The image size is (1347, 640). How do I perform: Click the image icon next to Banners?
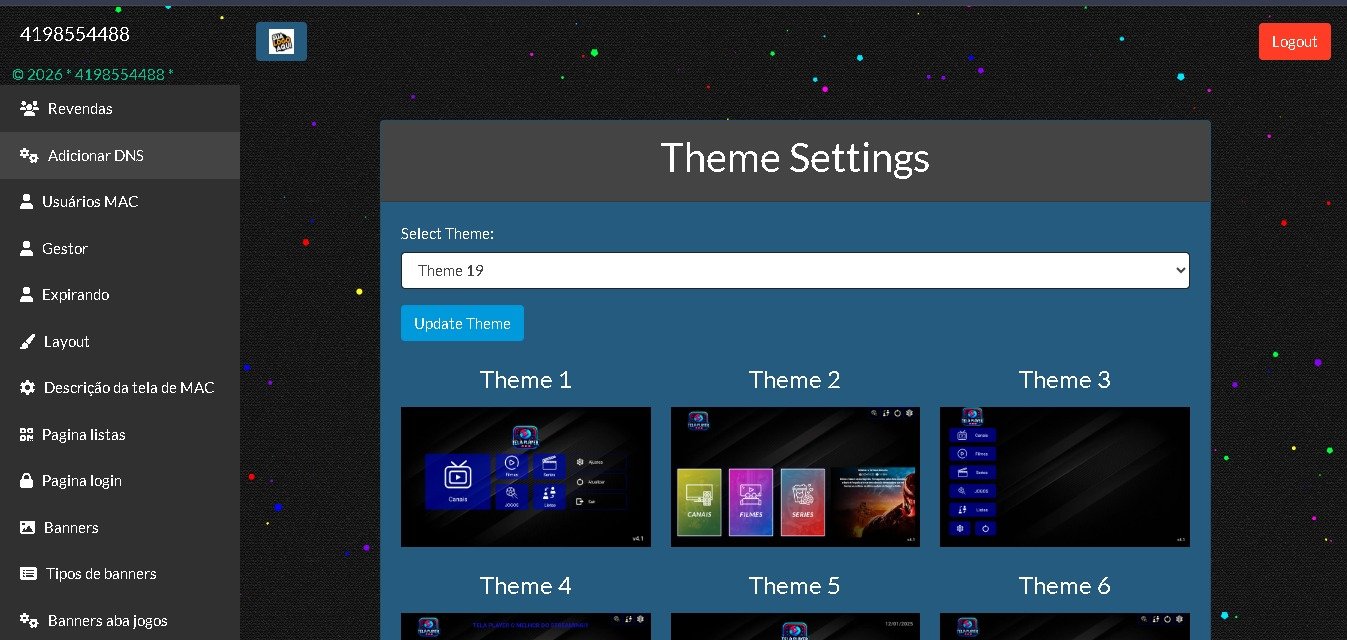point(28,527)
